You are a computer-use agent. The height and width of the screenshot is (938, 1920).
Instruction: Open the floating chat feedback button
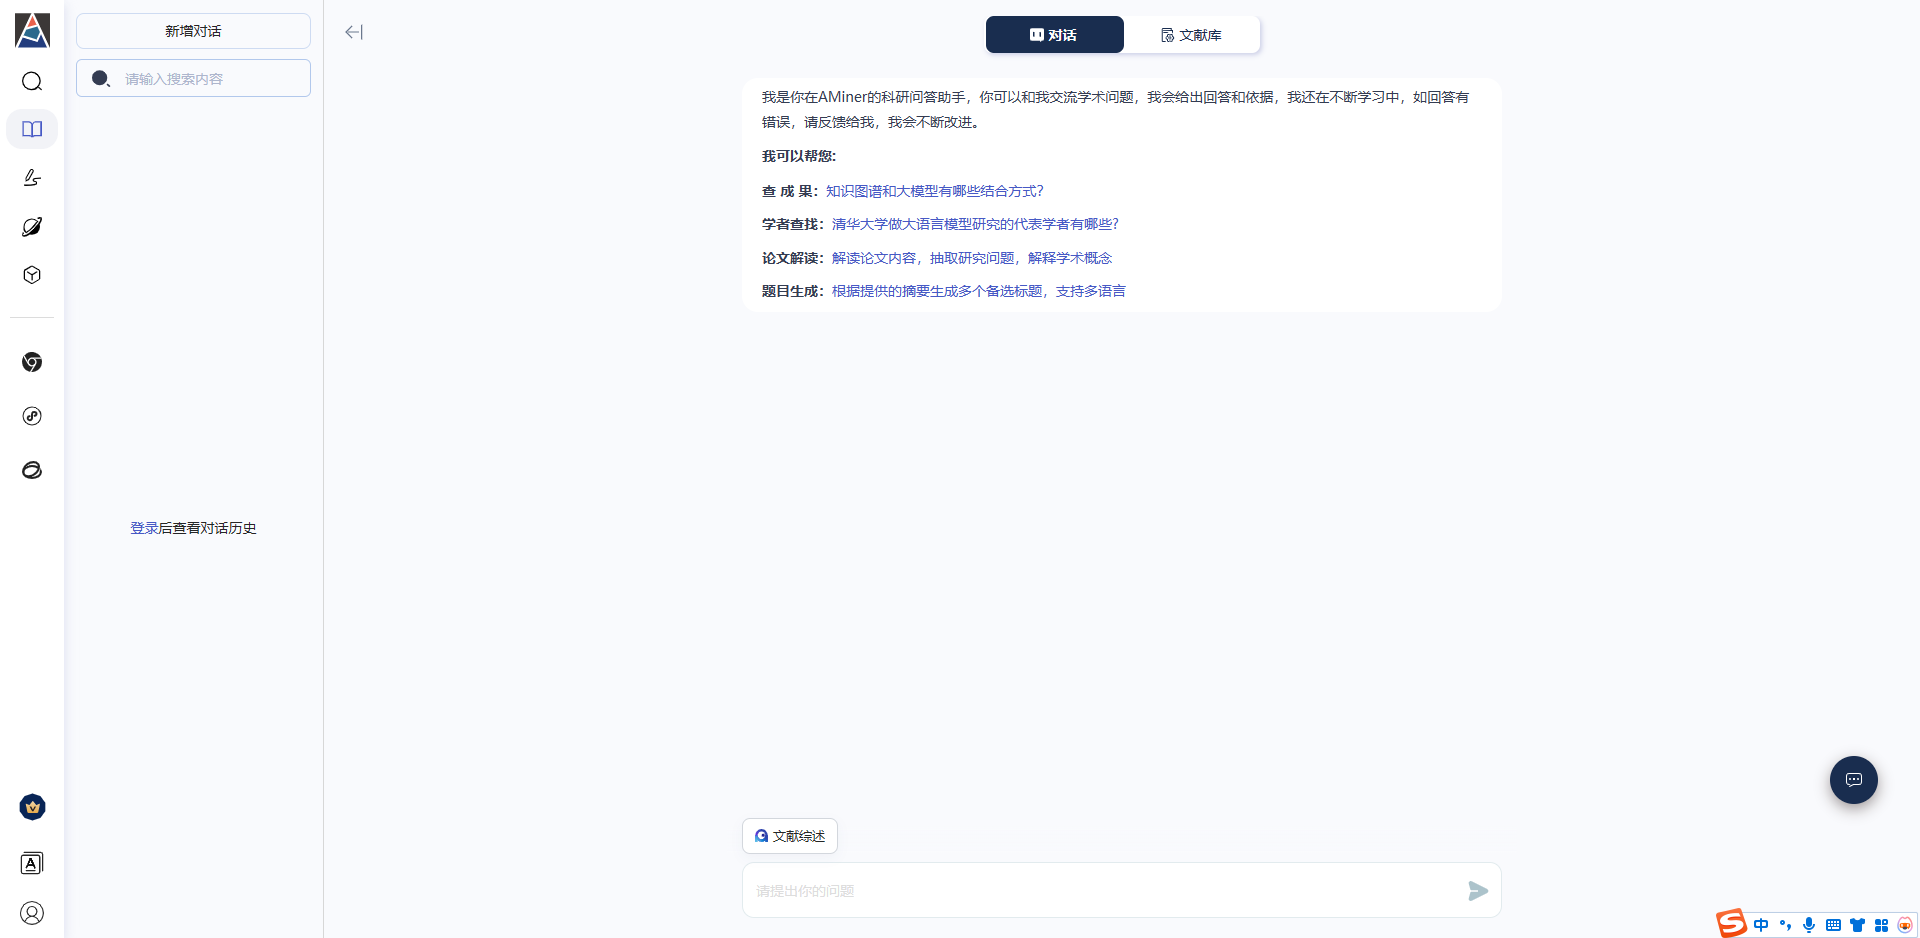pyautogui.click(x=1853, y=780)
